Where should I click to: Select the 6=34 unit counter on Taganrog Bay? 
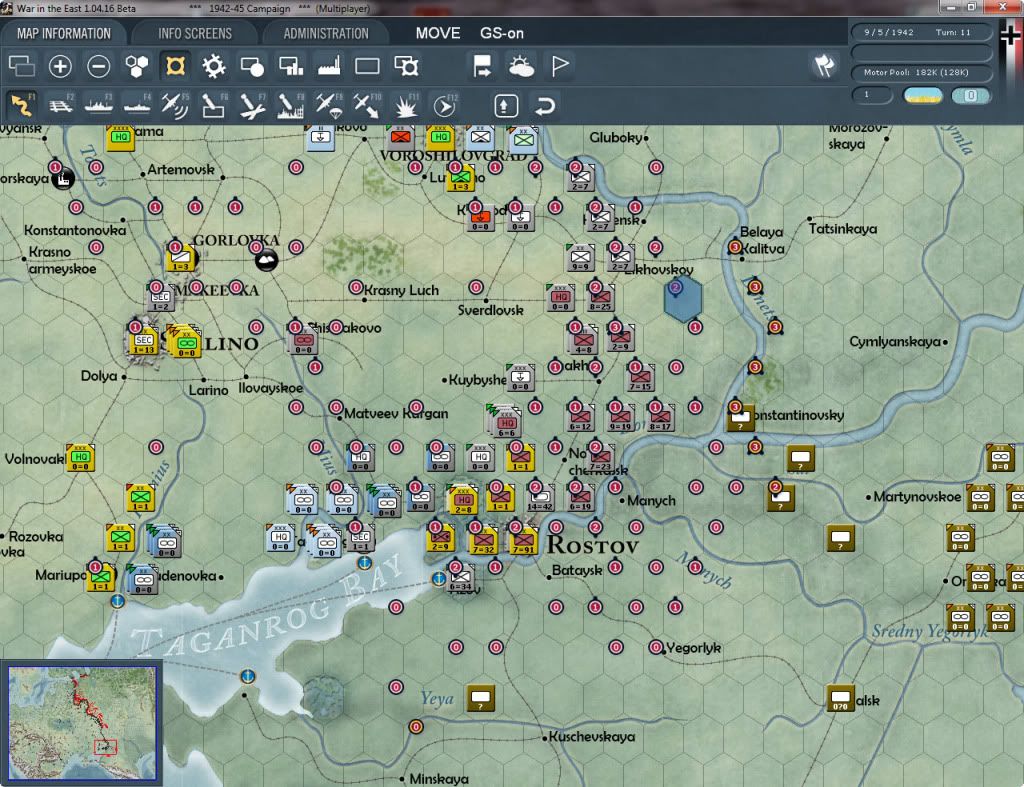461,578
